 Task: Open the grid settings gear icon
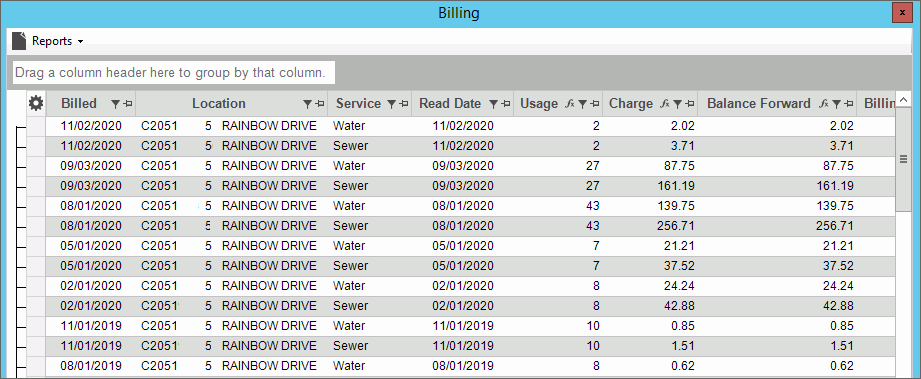(36, 104)
